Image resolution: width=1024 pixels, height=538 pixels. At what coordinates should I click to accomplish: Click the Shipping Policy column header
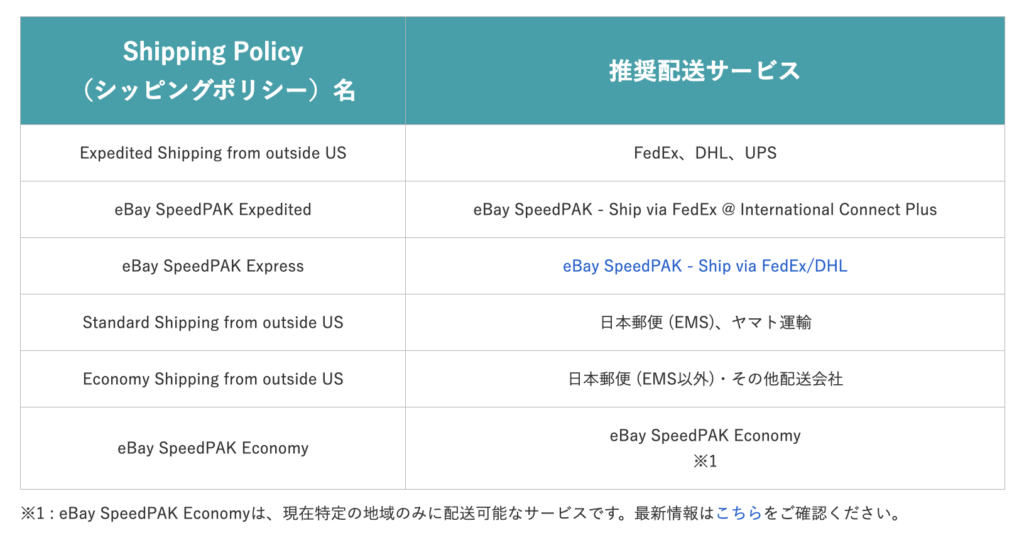tap(213, 71)
